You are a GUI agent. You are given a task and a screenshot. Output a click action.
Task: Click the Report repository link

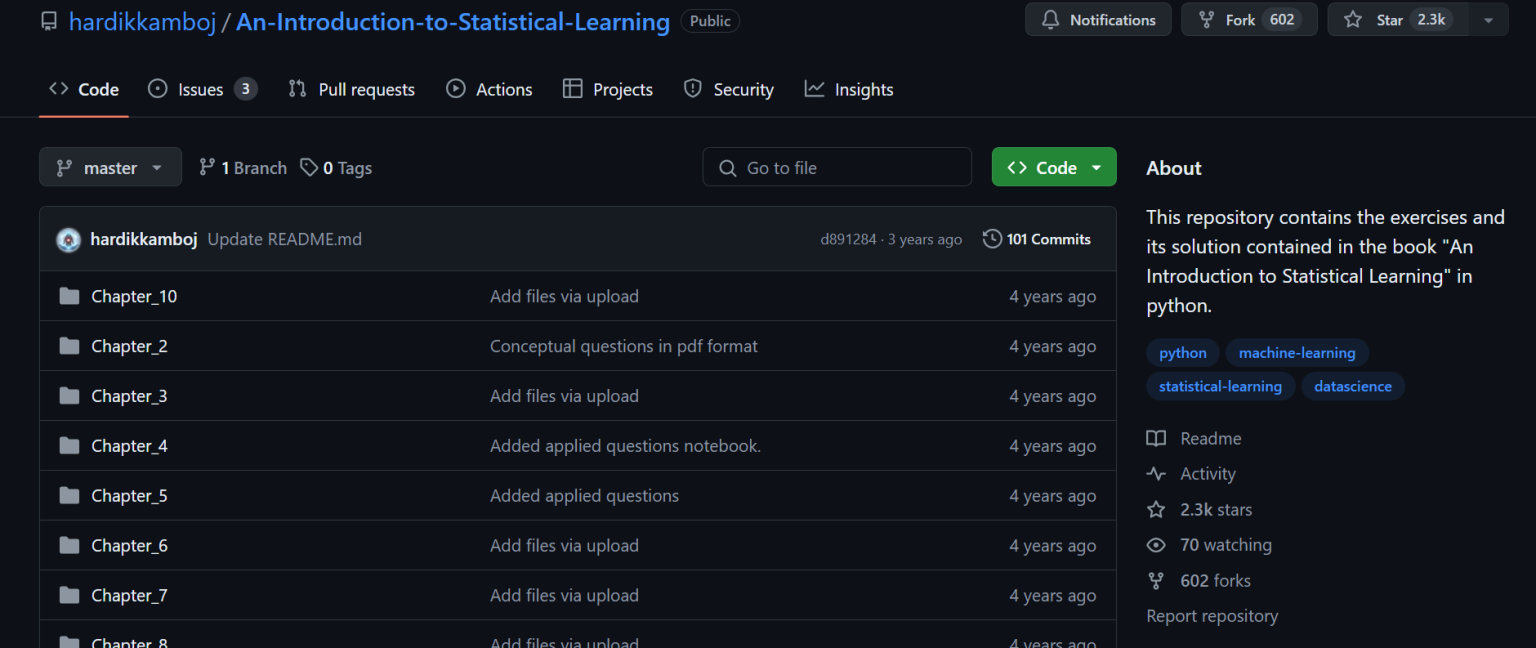1212,616
